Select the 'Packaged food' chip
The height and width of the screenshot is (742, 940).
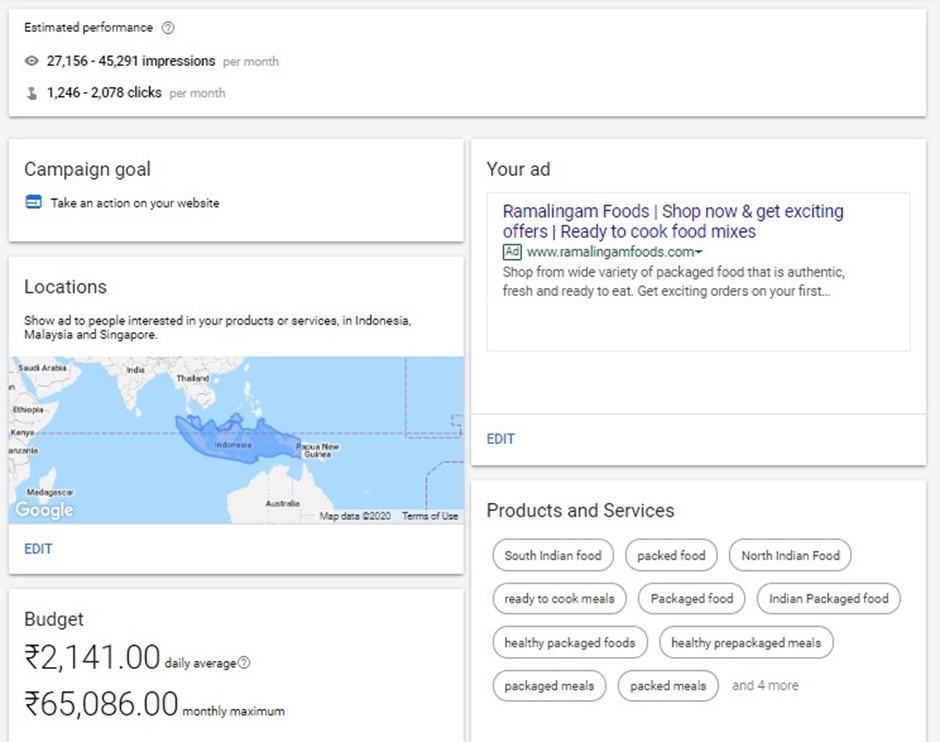692,598
